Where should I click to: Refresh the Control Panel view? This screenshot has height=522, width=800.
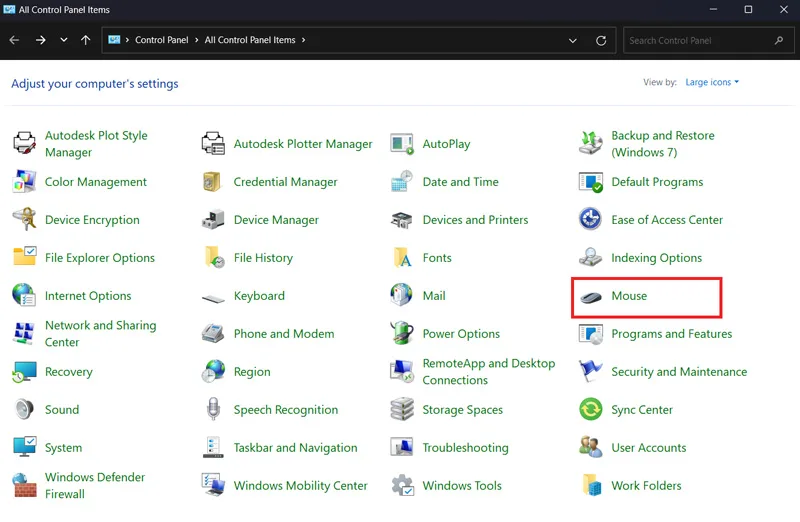(601, 40)
